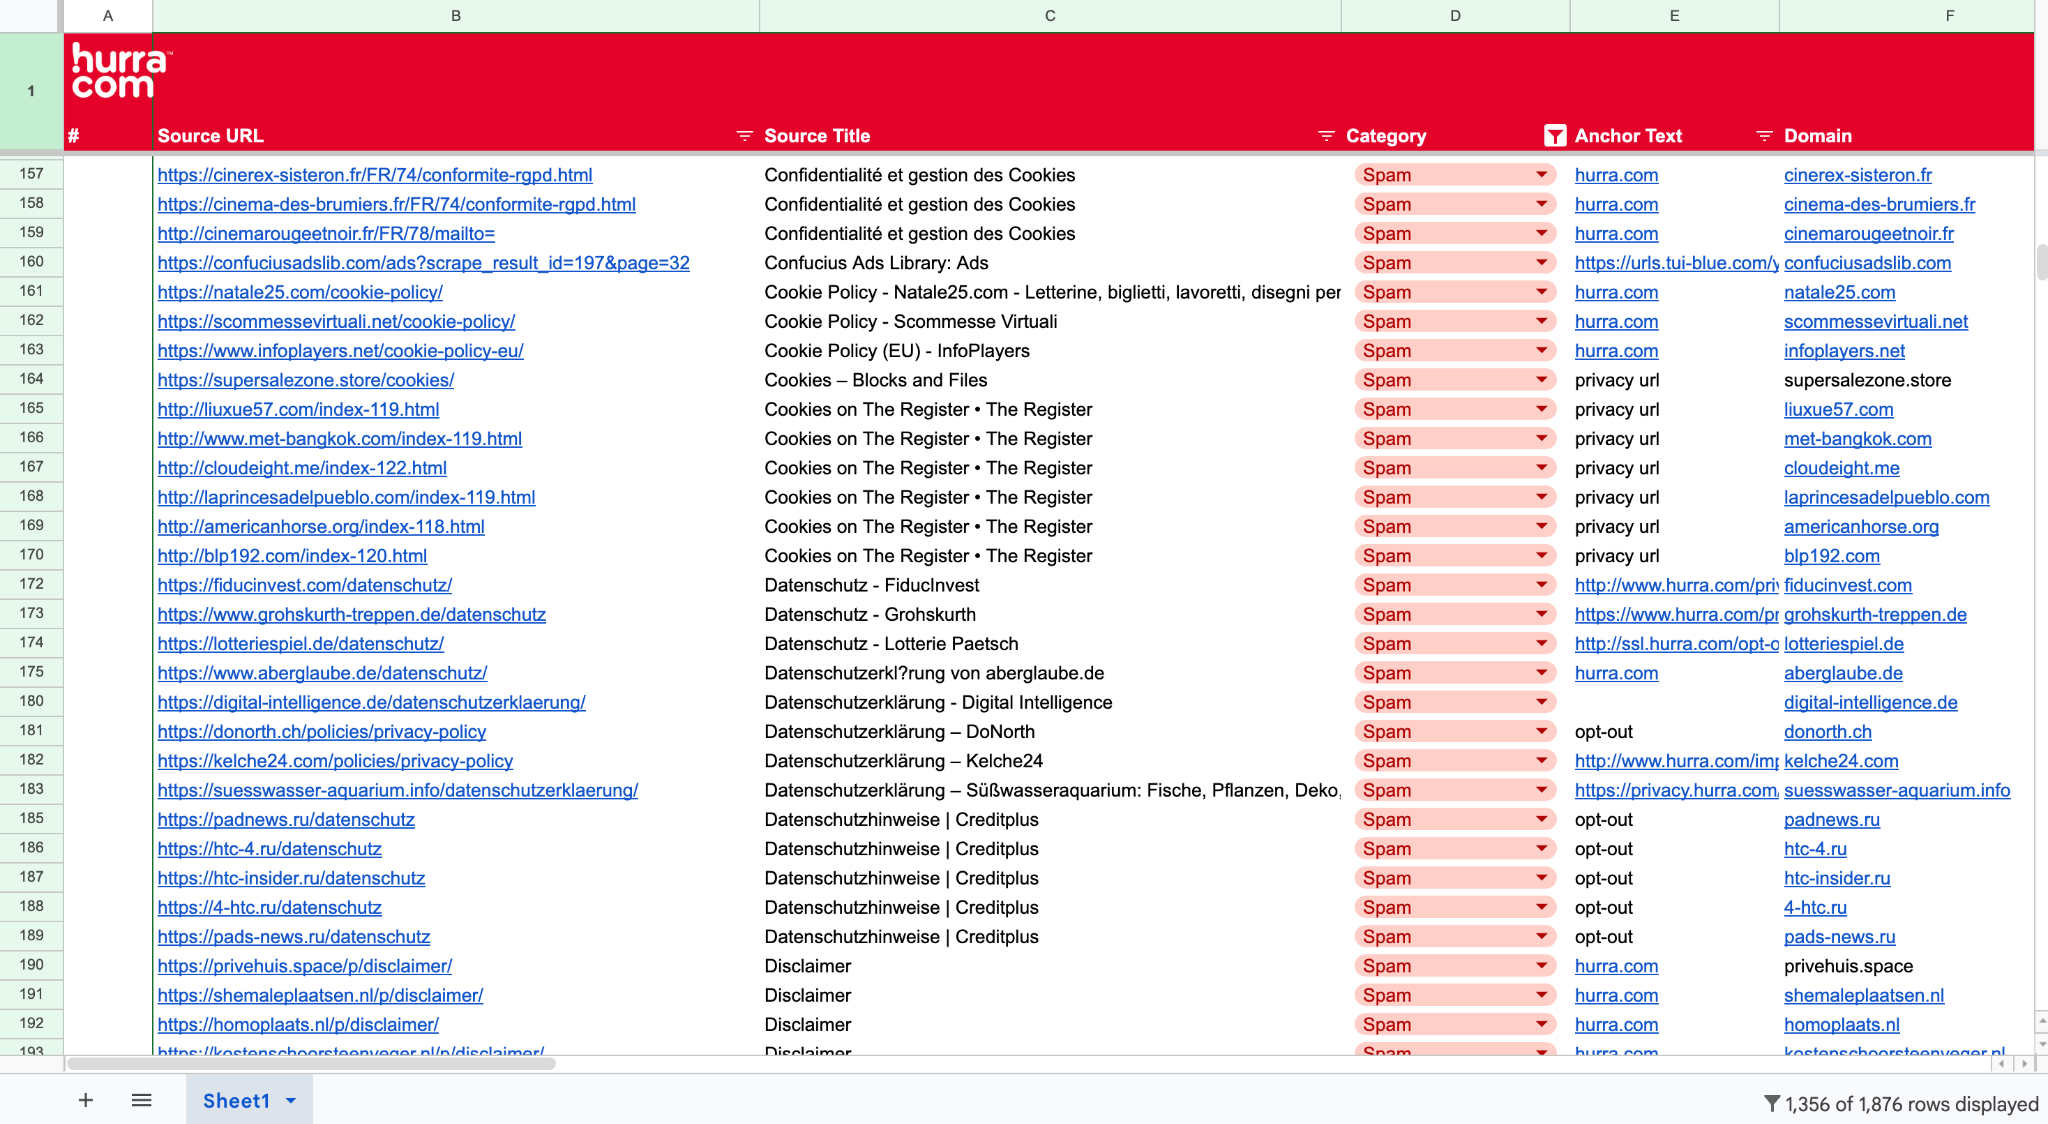Click the Category column header text
Image resolution: width=2048 pixels, height=1124 pixels.
[1386, 136]
